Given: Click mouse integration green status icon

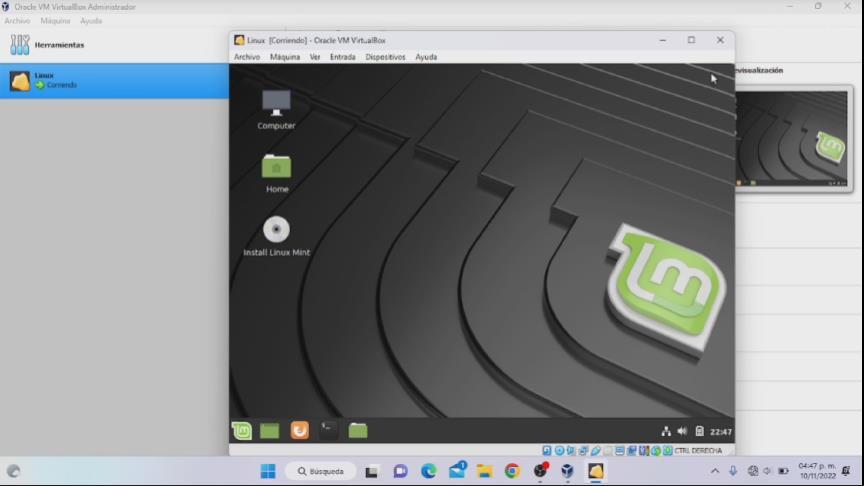Looking at the screenshot, I should [656, 451].
